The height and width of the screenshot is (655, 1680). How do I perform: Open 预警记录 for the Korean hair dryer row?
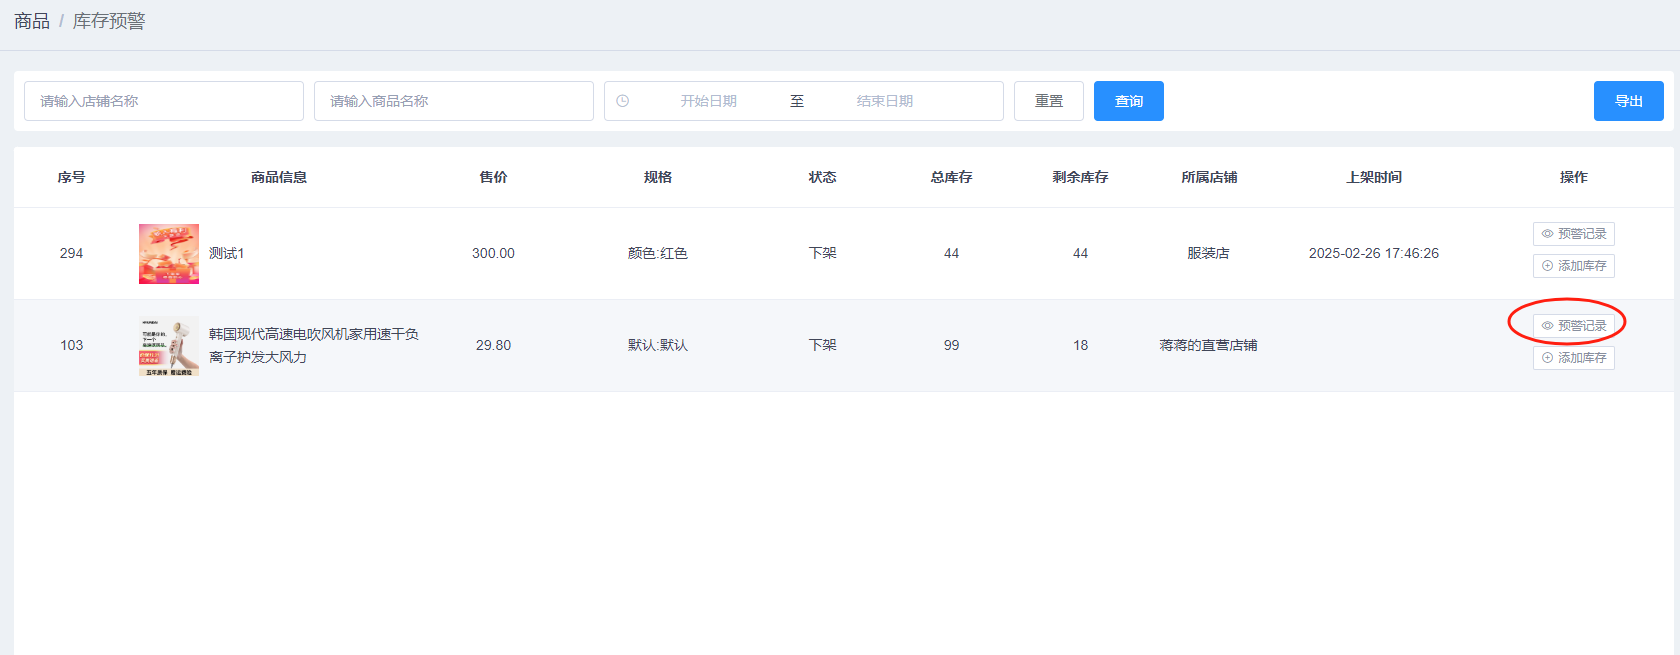[1573, 326]
